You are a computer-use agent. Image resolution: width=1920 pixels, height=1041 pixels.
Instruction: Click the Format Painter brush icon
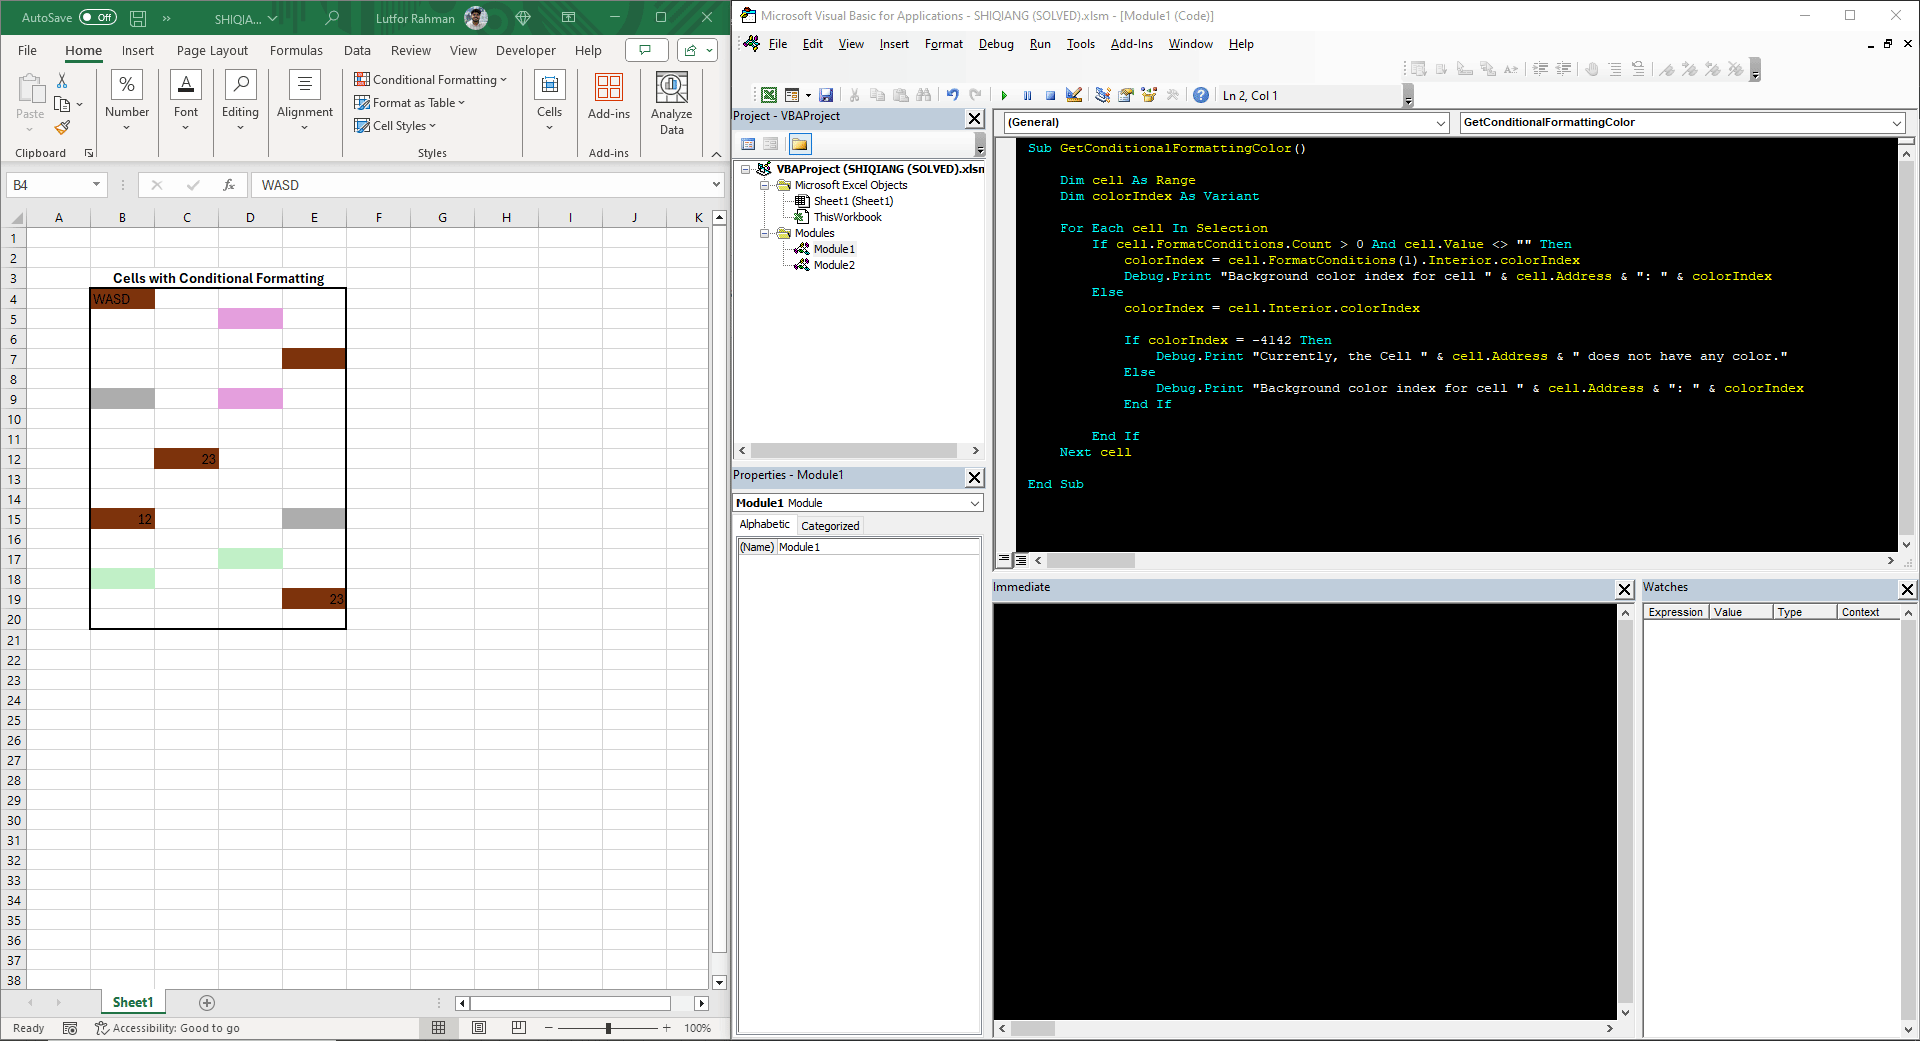click(x=62, y=128)
